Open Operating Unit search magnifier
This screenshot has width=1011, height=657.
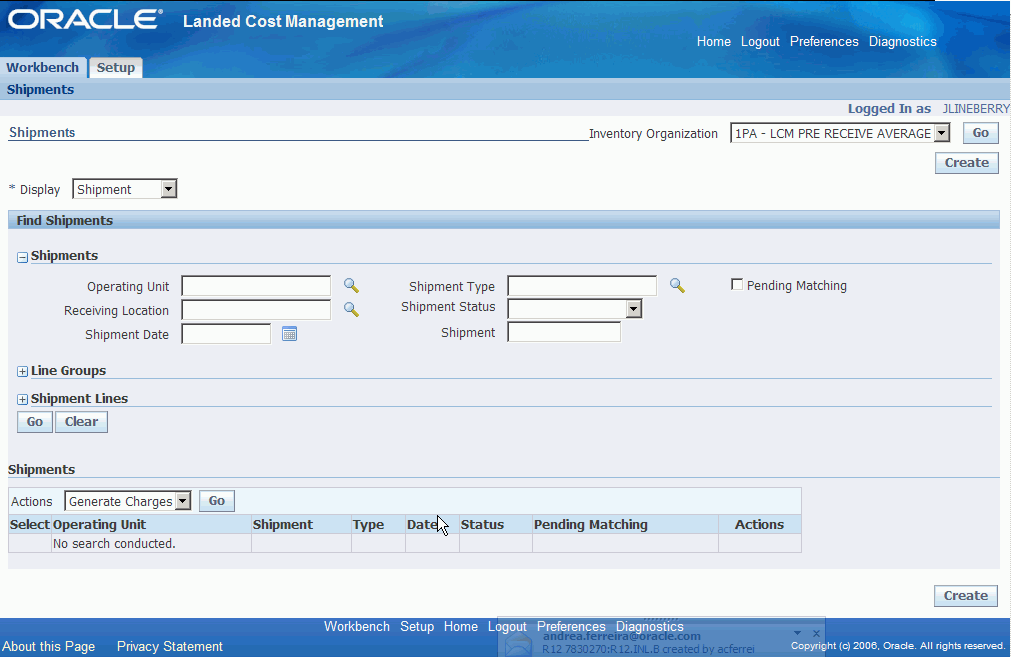[351, 286]
